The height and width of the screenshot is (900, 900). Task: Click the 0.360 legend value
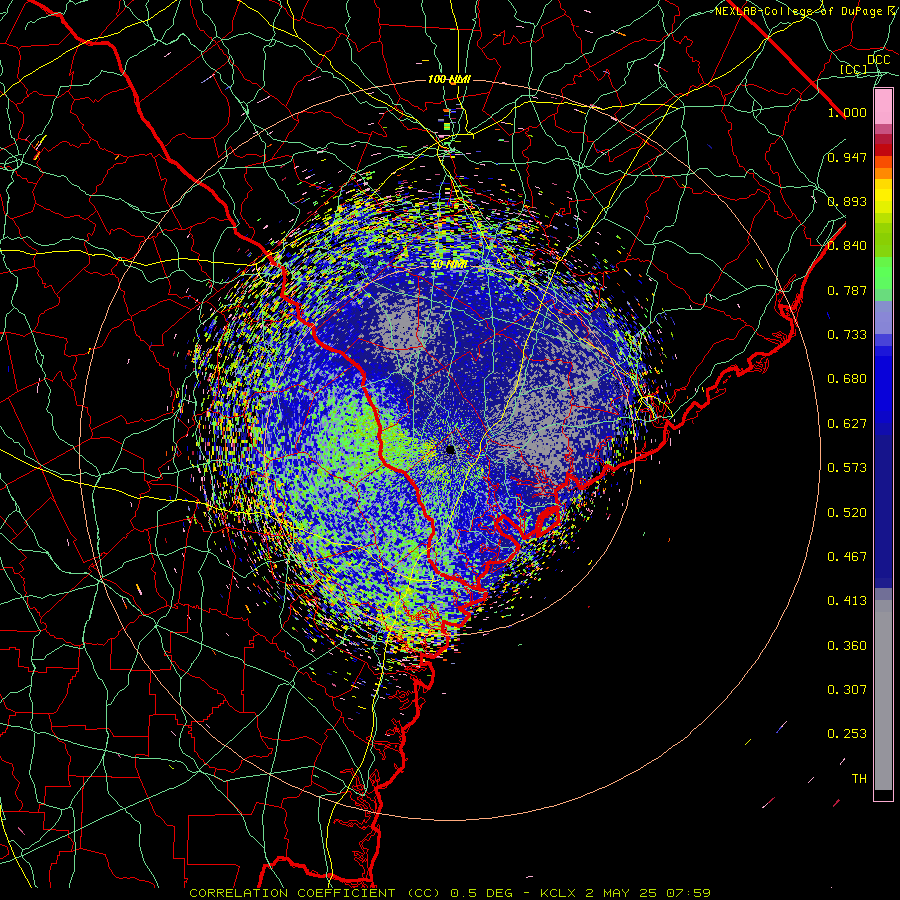[847, 646]
